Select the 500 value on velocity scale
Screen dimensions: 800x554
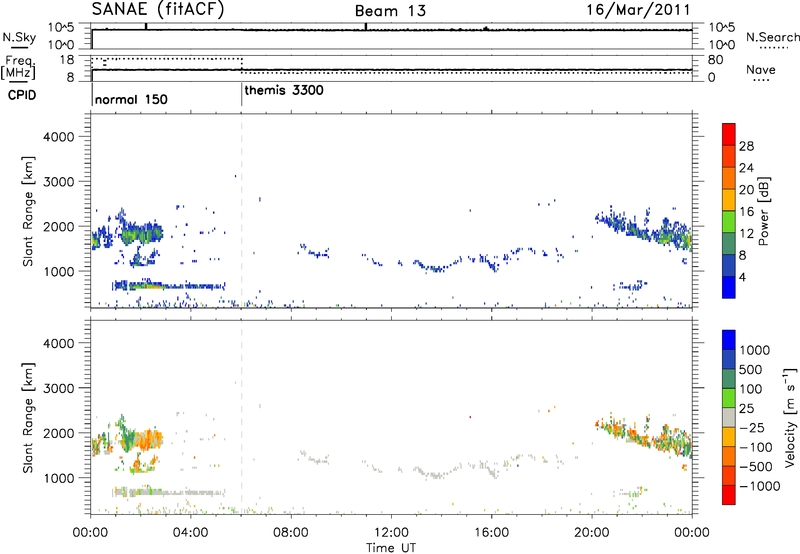pyautogui.click(x=751, y=370)
